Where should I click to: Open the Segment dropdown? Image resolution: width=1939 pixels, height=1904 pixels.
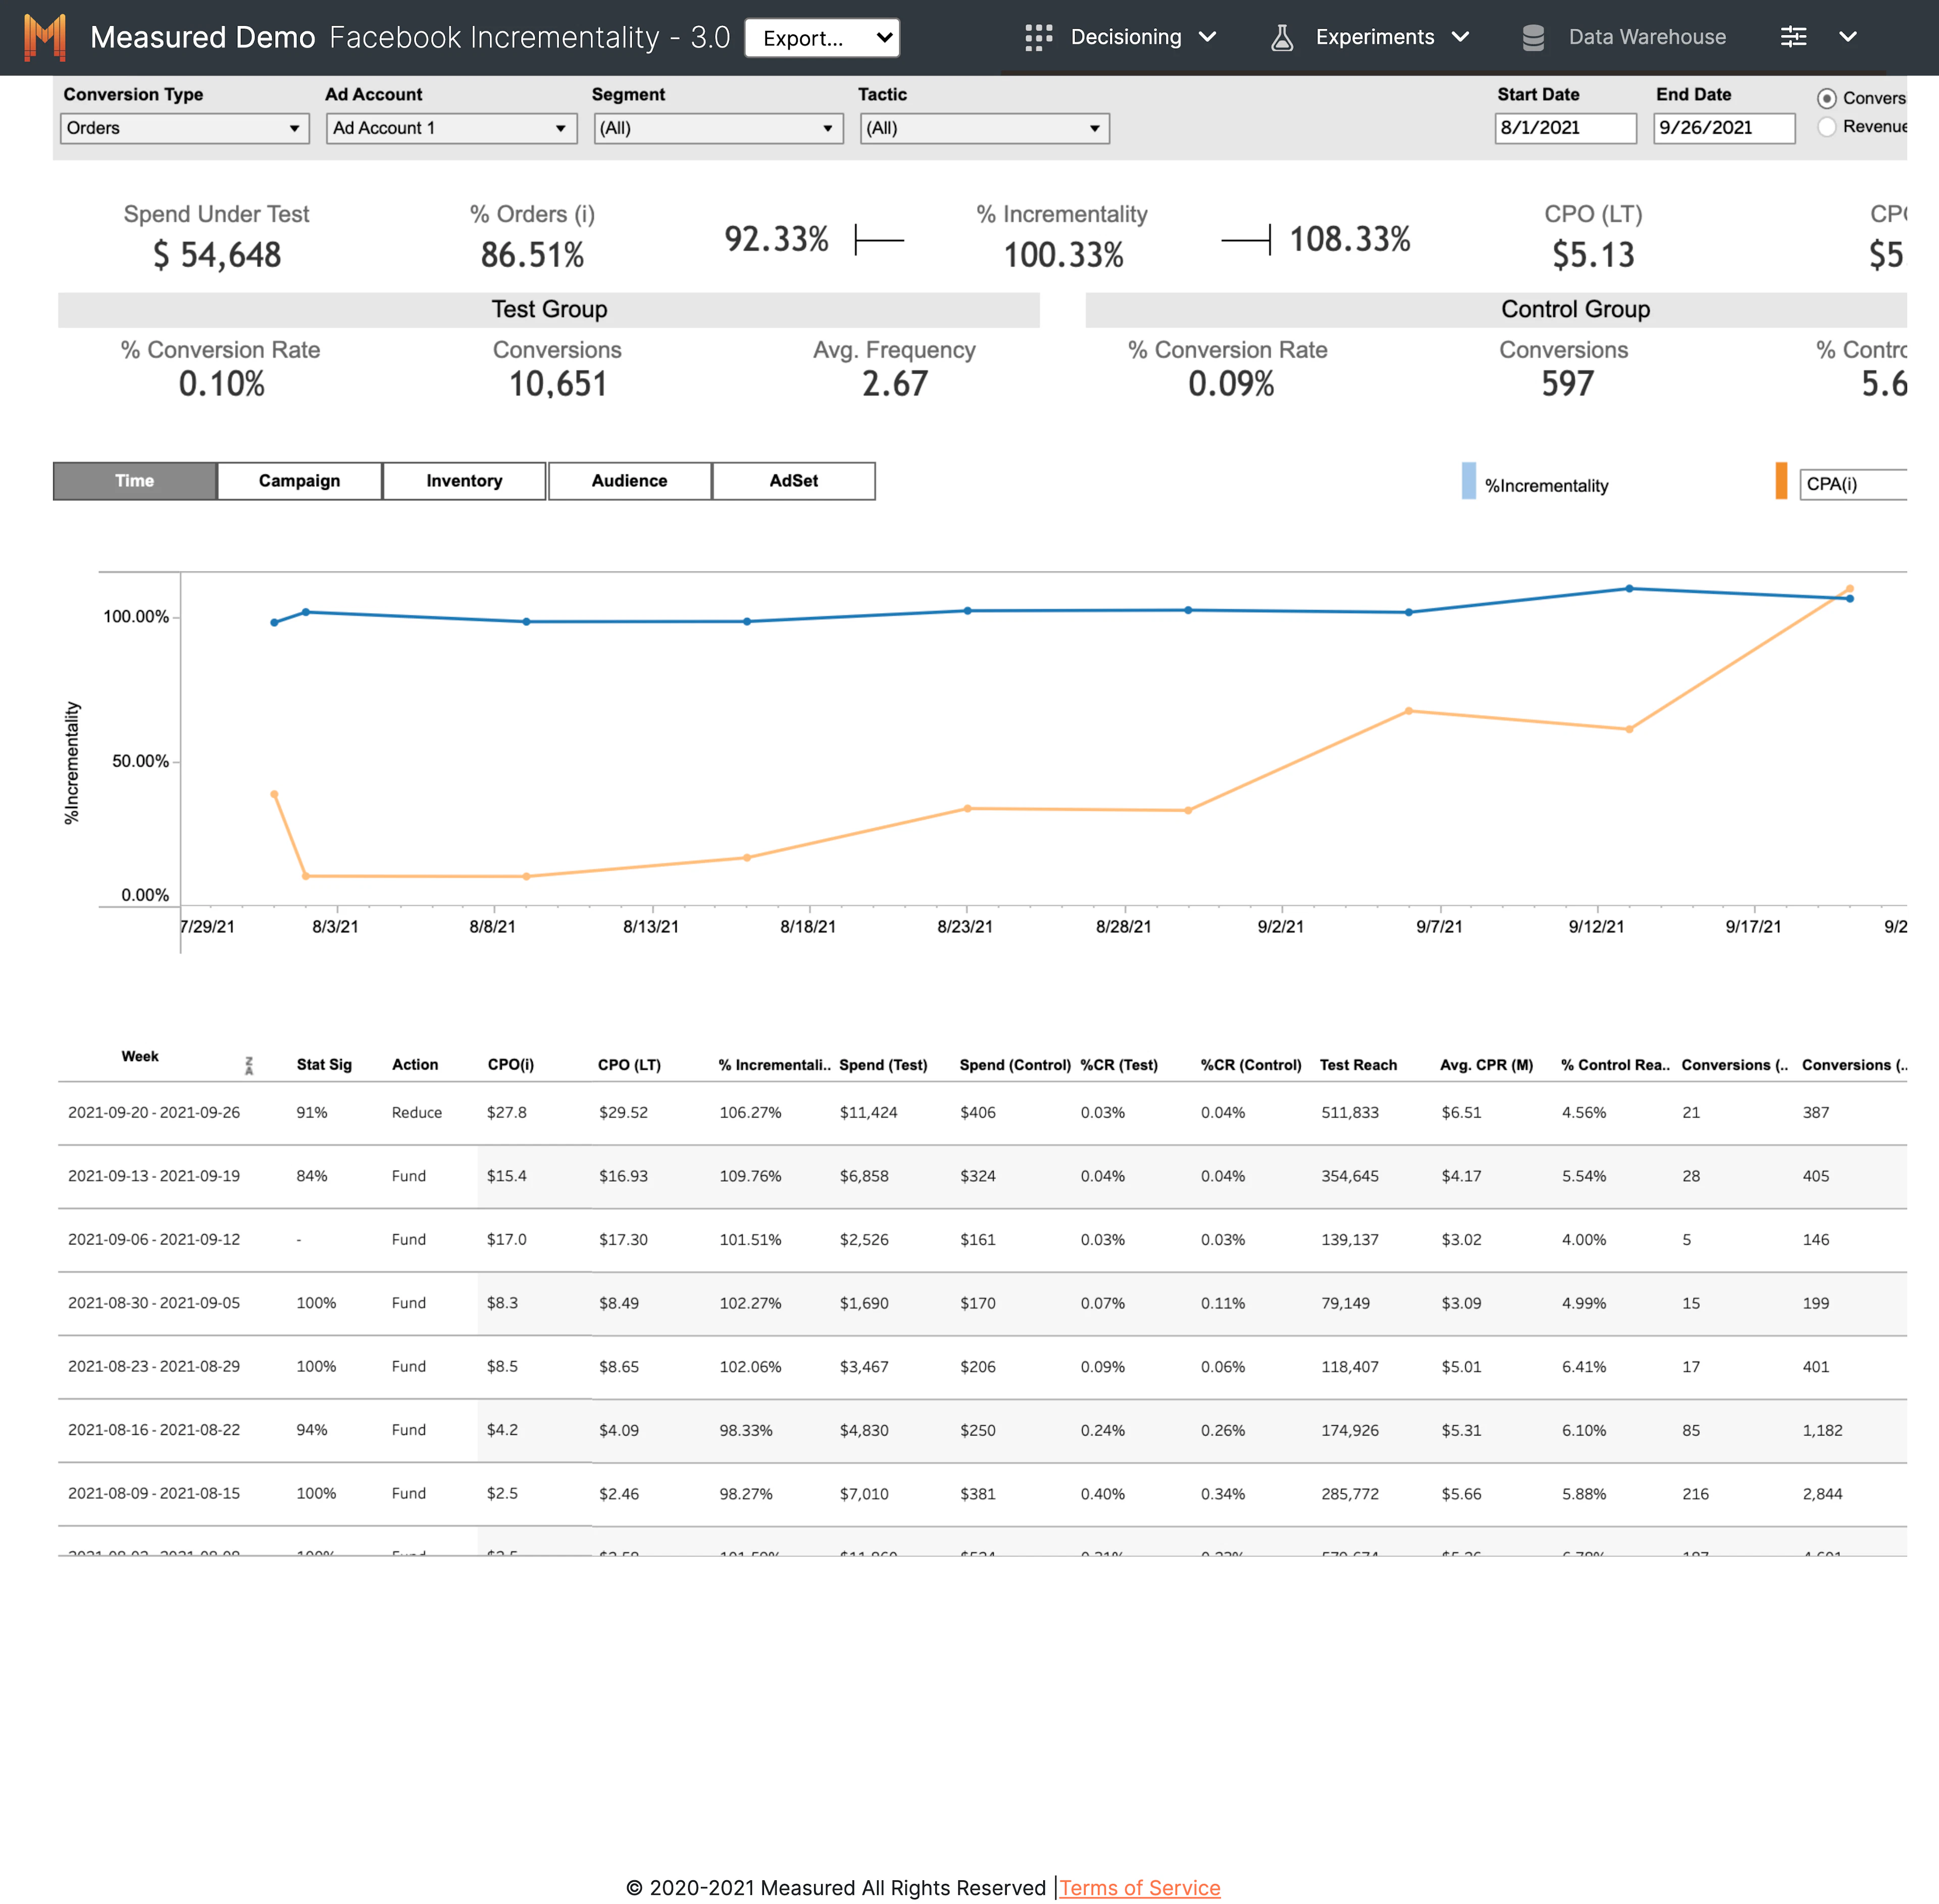[718, 128]
